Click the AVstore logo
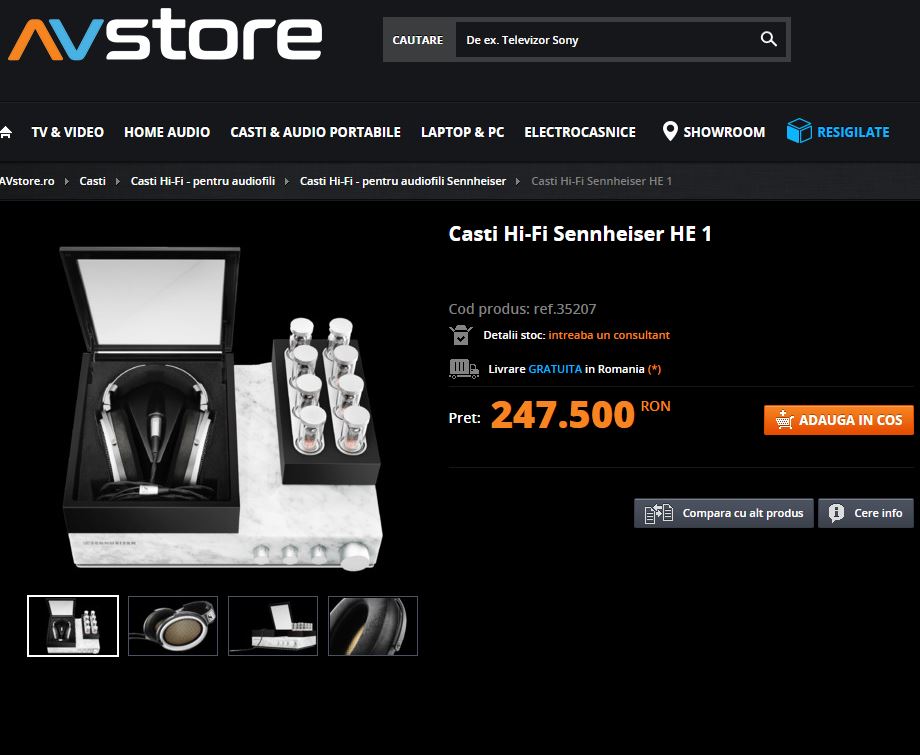 tap(165, 35)
